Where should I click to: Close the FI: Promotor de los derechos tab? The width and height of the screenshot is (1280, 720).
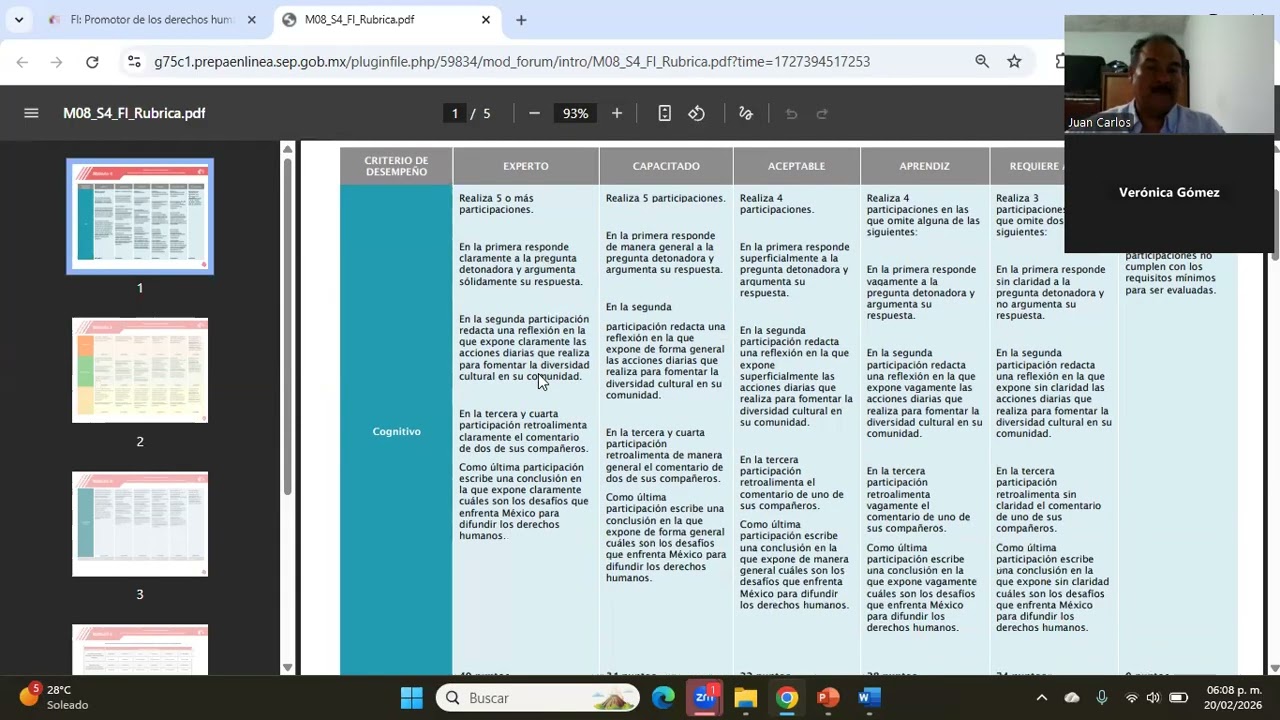(x=252, y=20)
